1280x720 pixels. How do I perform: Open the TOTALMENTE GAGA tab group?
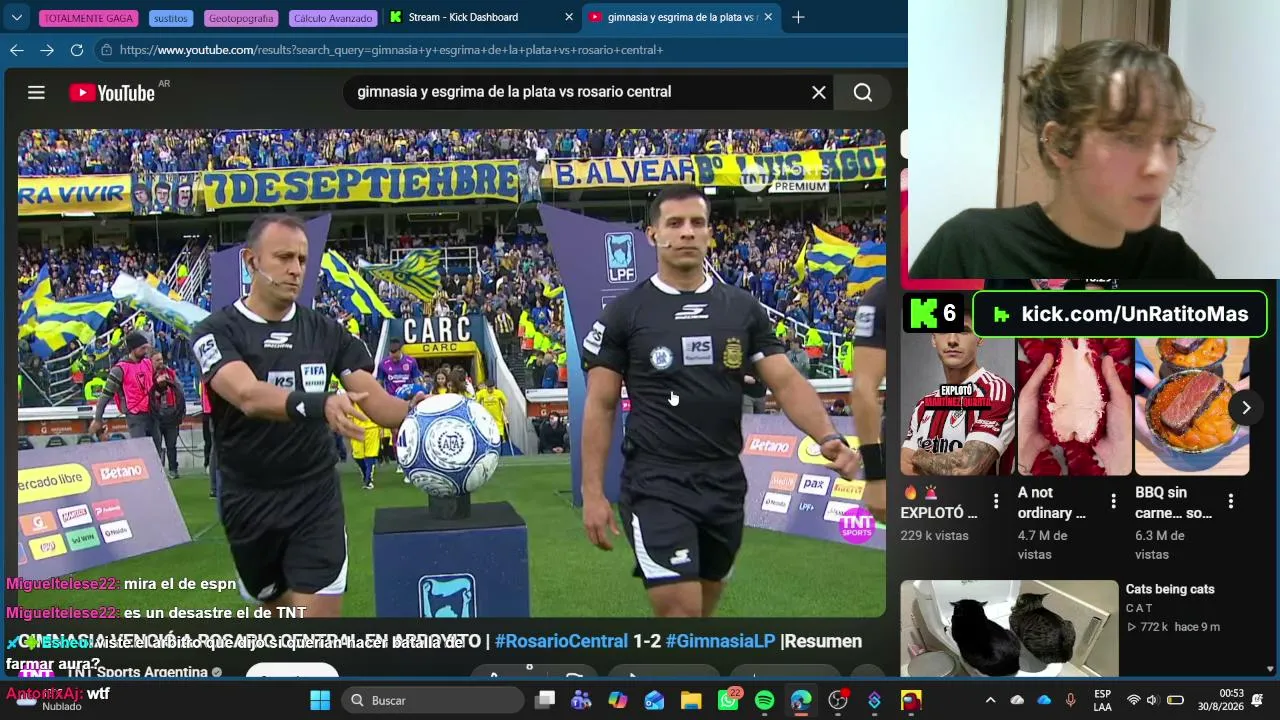click(x=88, y=18)
